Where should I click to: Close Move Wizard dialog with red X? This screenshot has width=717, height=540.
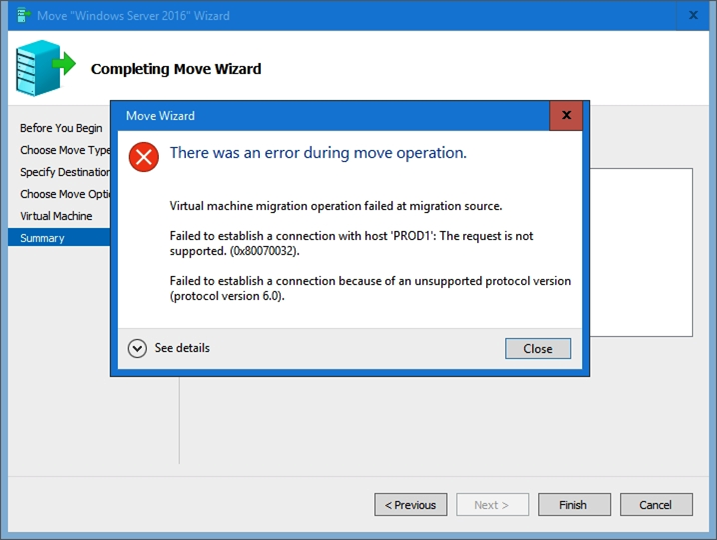(566, 115)
